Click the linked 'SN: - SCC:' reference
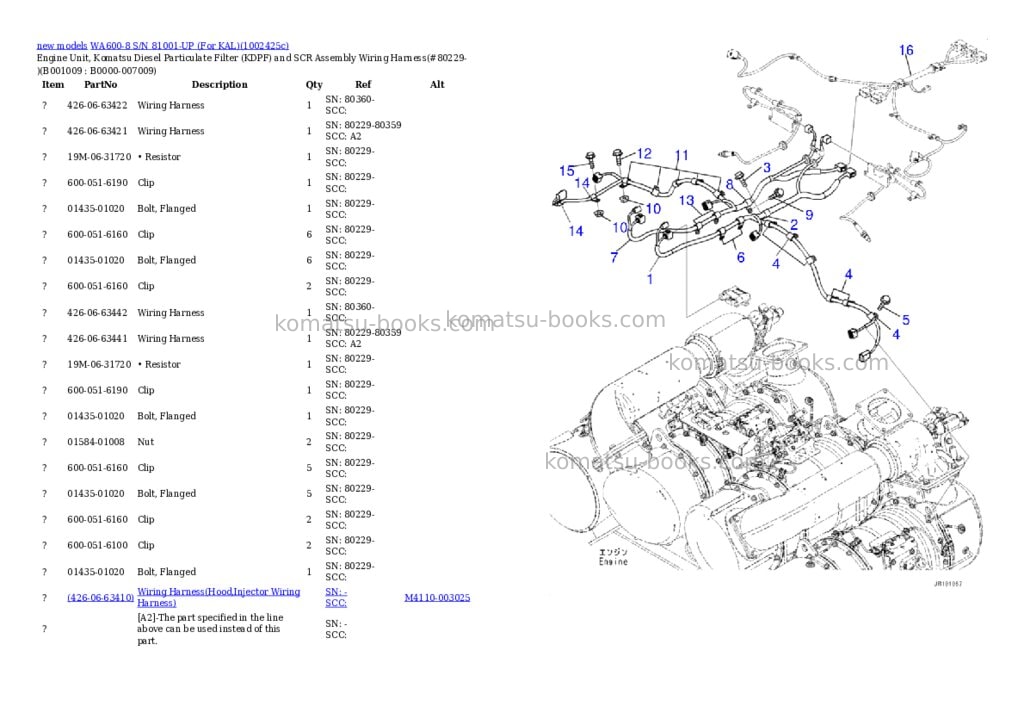The width and height of the screenshot is (1024, 725). [336, 597]
